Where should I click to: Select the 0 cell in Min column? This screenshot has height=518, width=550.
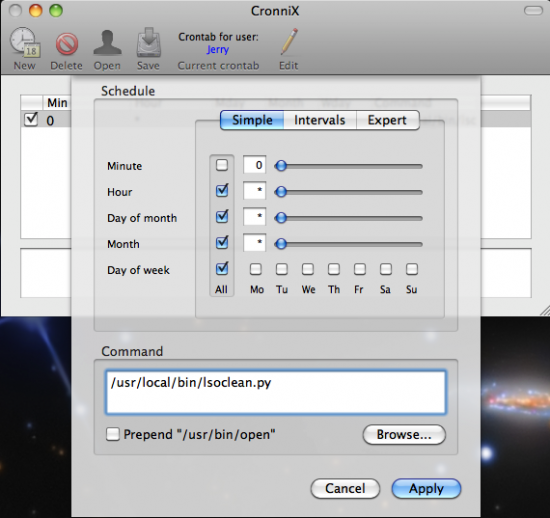point(50,121)
